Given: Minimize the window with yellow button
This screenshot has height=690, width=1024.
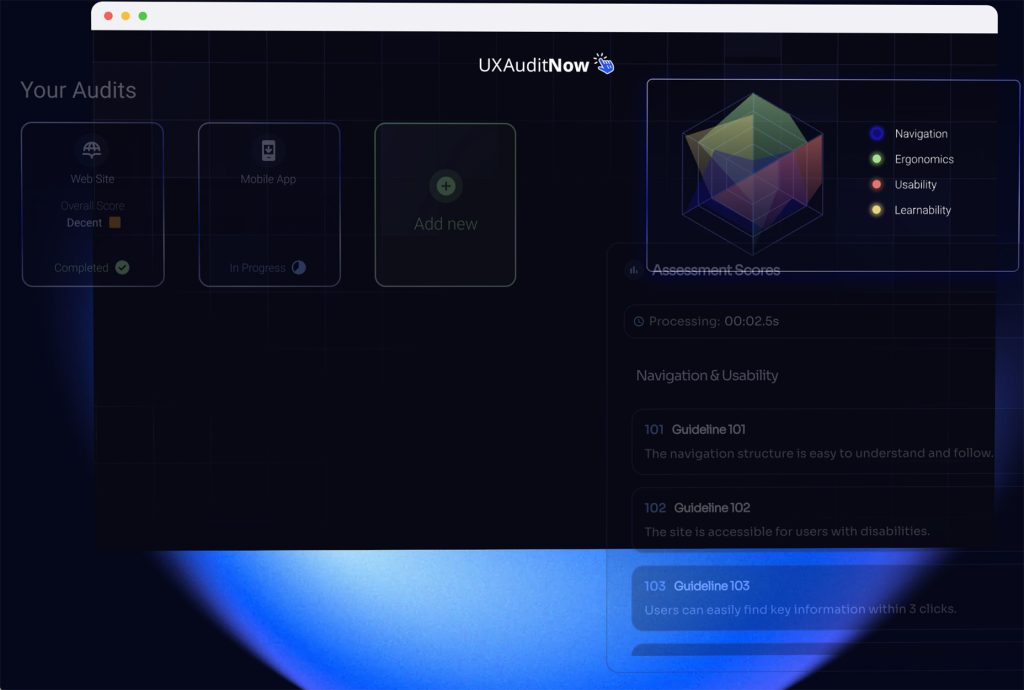Looking at the screenshot, I should tap(125, 16).
